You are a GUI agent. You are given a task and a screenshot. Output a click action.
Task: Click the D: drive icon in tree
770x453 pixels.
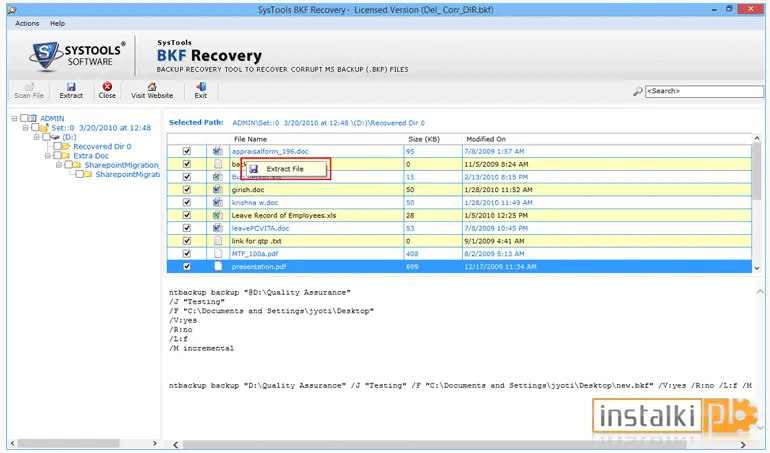[x=55, y=137]
